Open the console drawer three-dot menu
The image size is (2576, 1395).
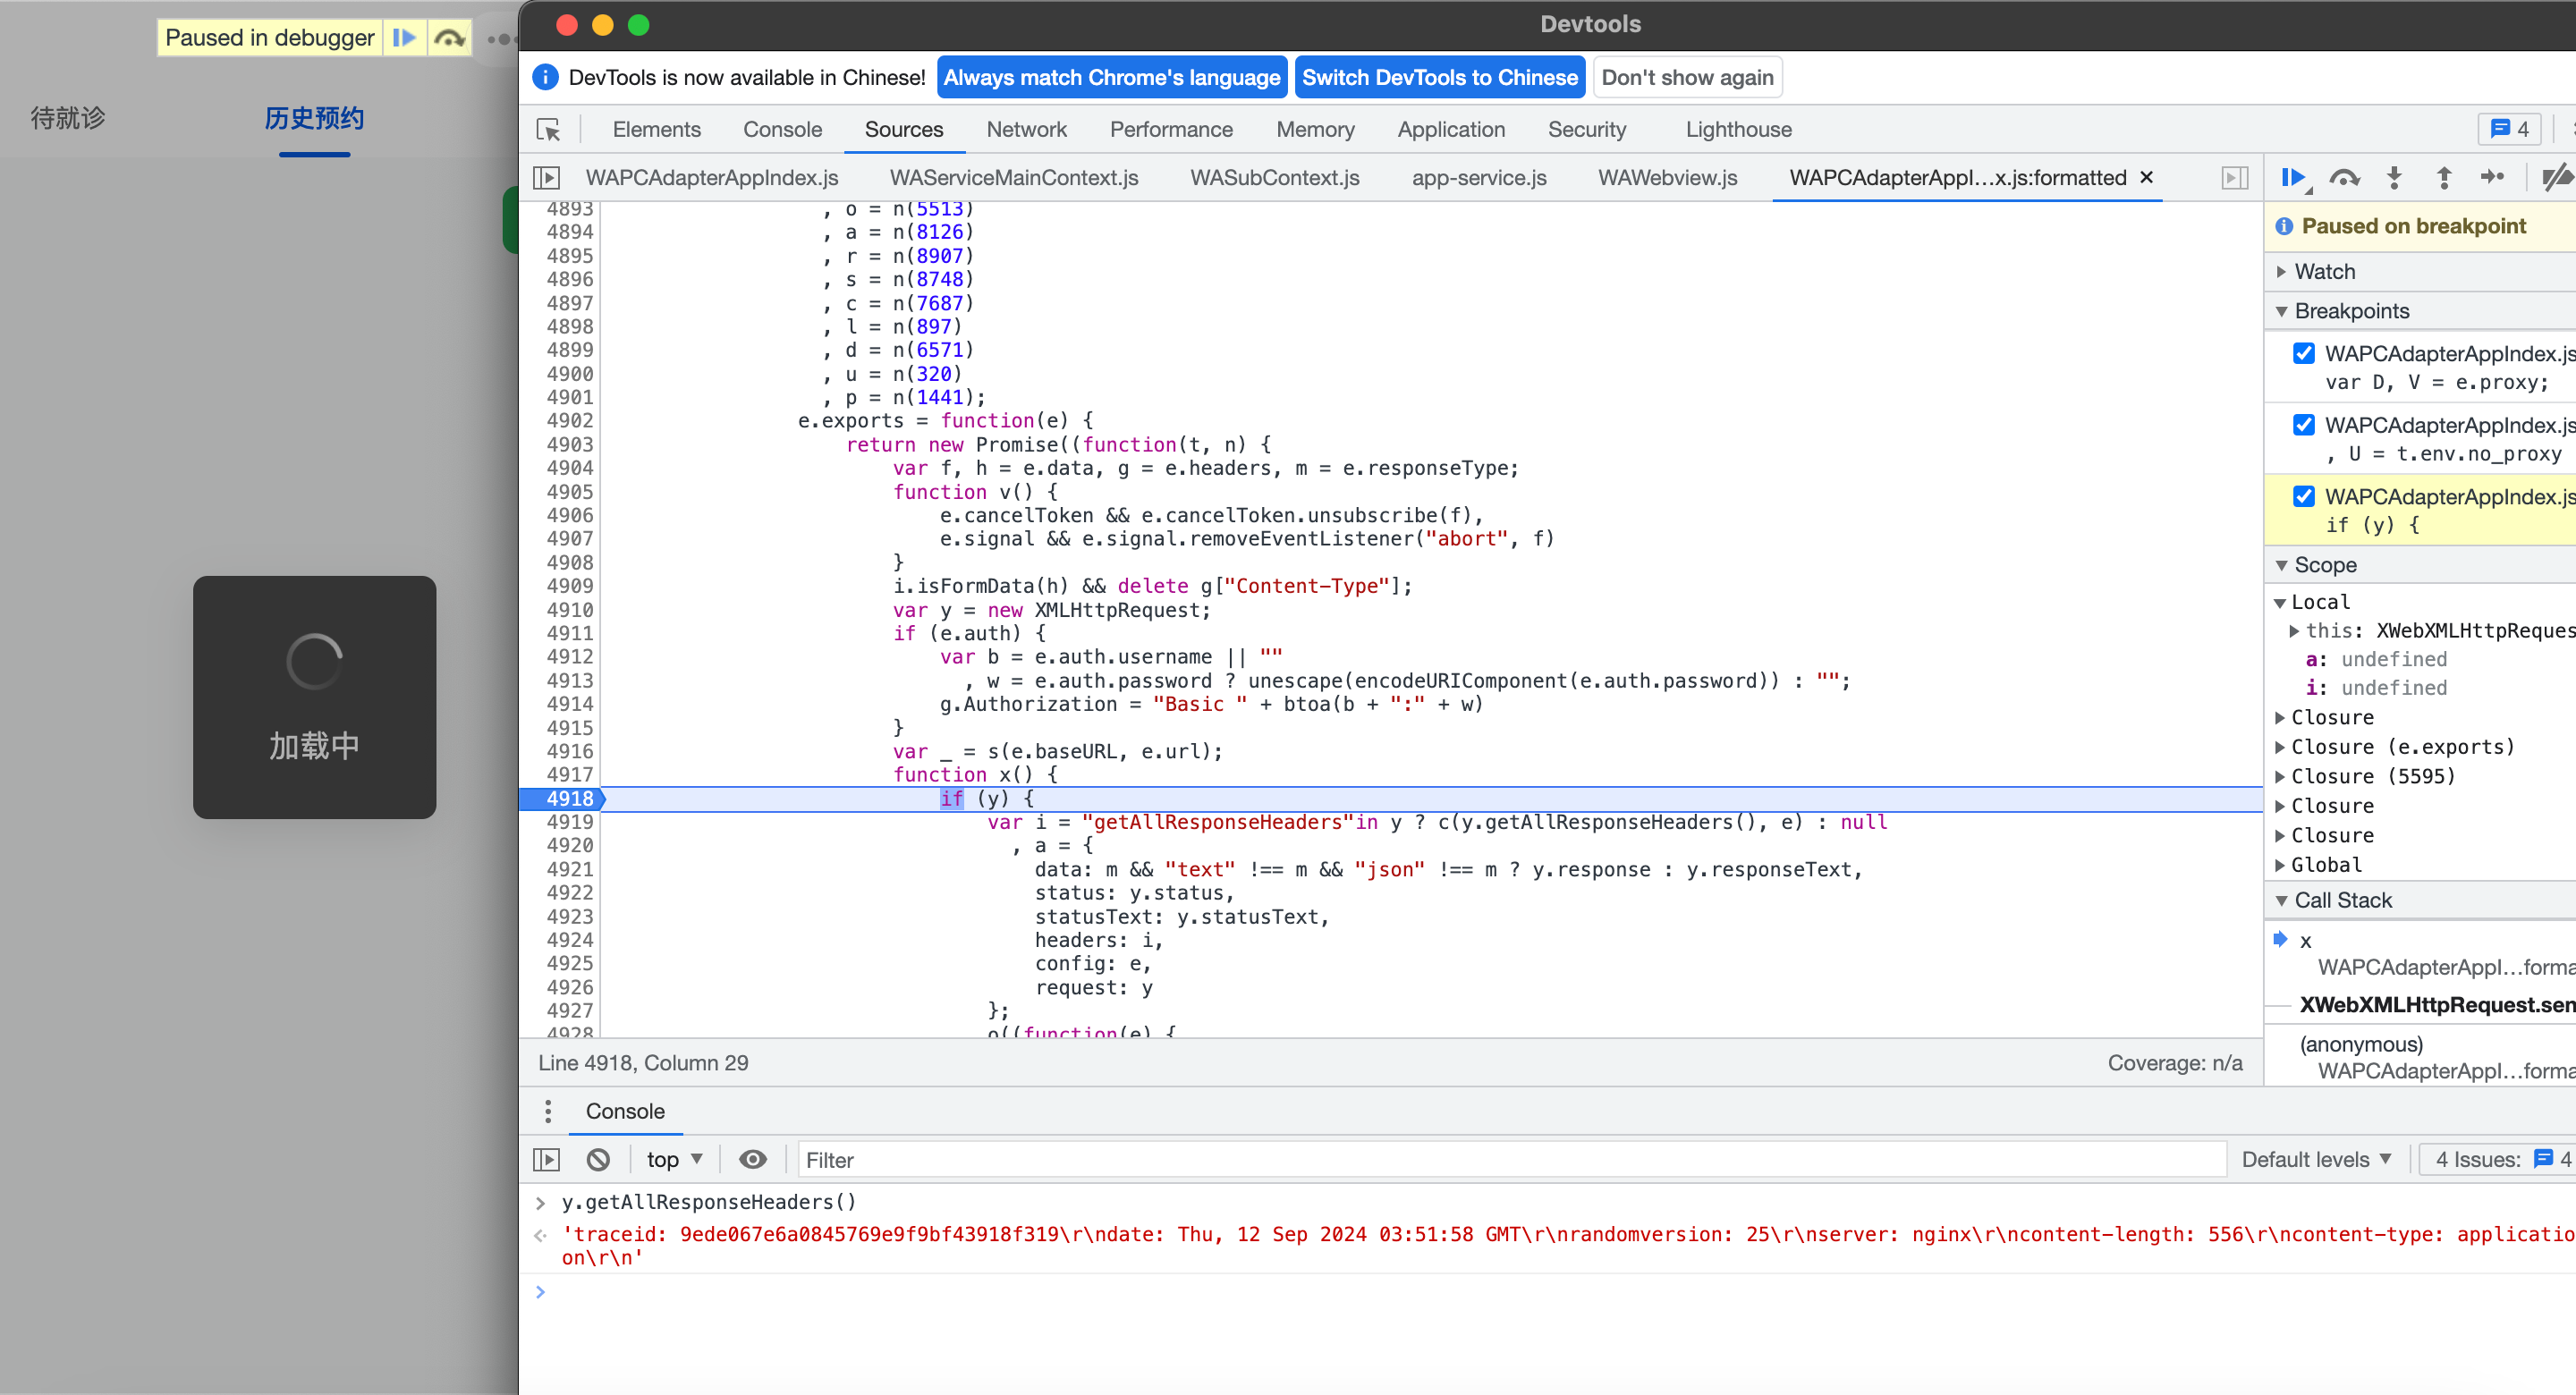547,1111
